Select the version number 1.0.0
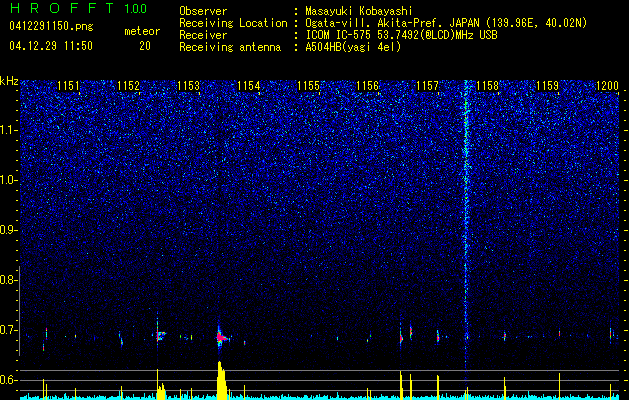629x400 pixels. (135, 8)
